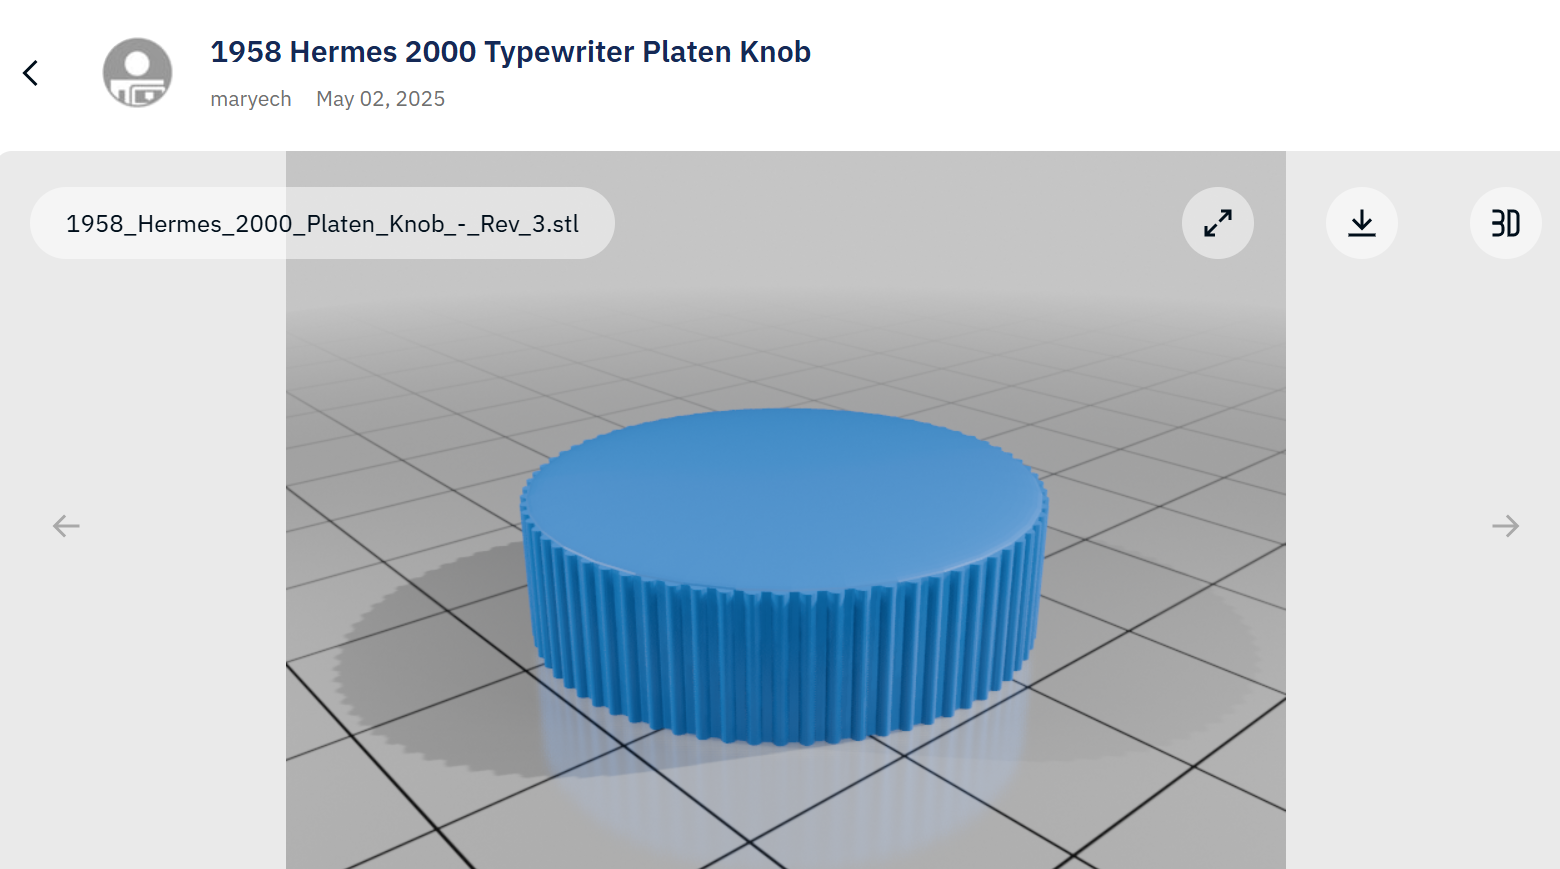Open the title 1958 Hermes 2000 Typewriter Platen Knob
This screenshot has height=869, width=1560.
(x=510, y=51)
